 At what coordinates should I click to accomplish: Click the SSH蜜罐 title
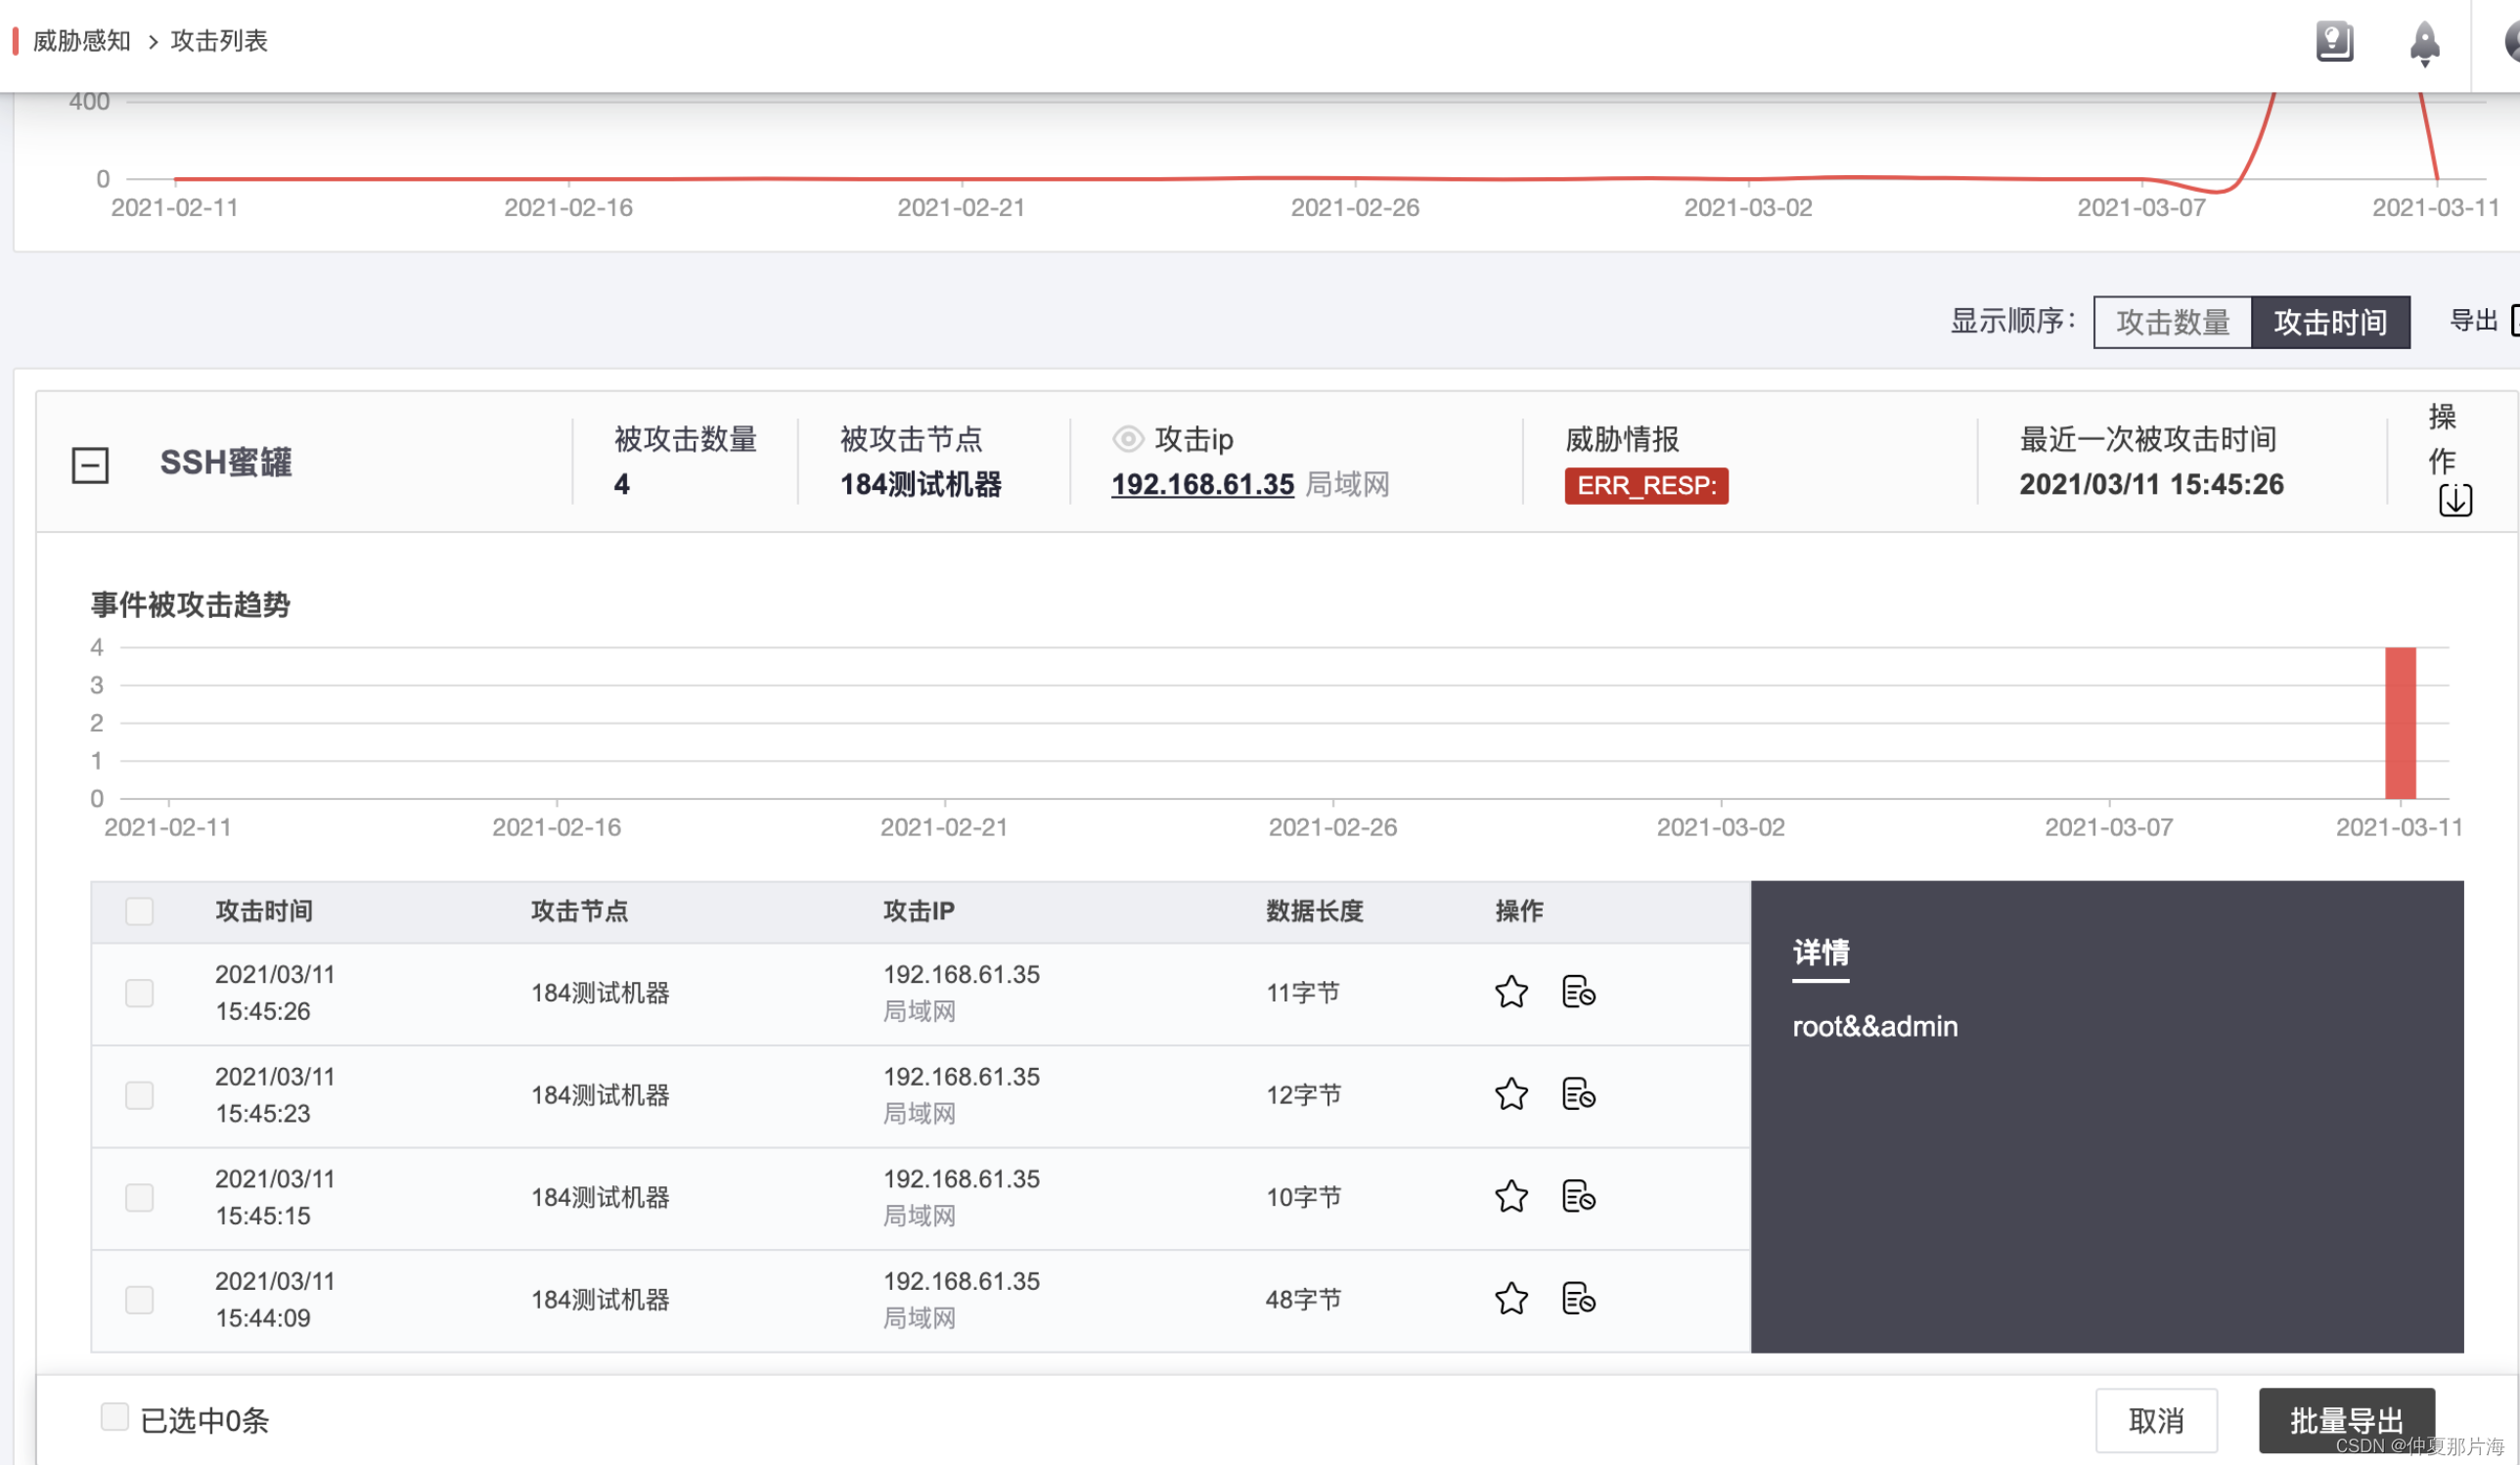point(226,463)
